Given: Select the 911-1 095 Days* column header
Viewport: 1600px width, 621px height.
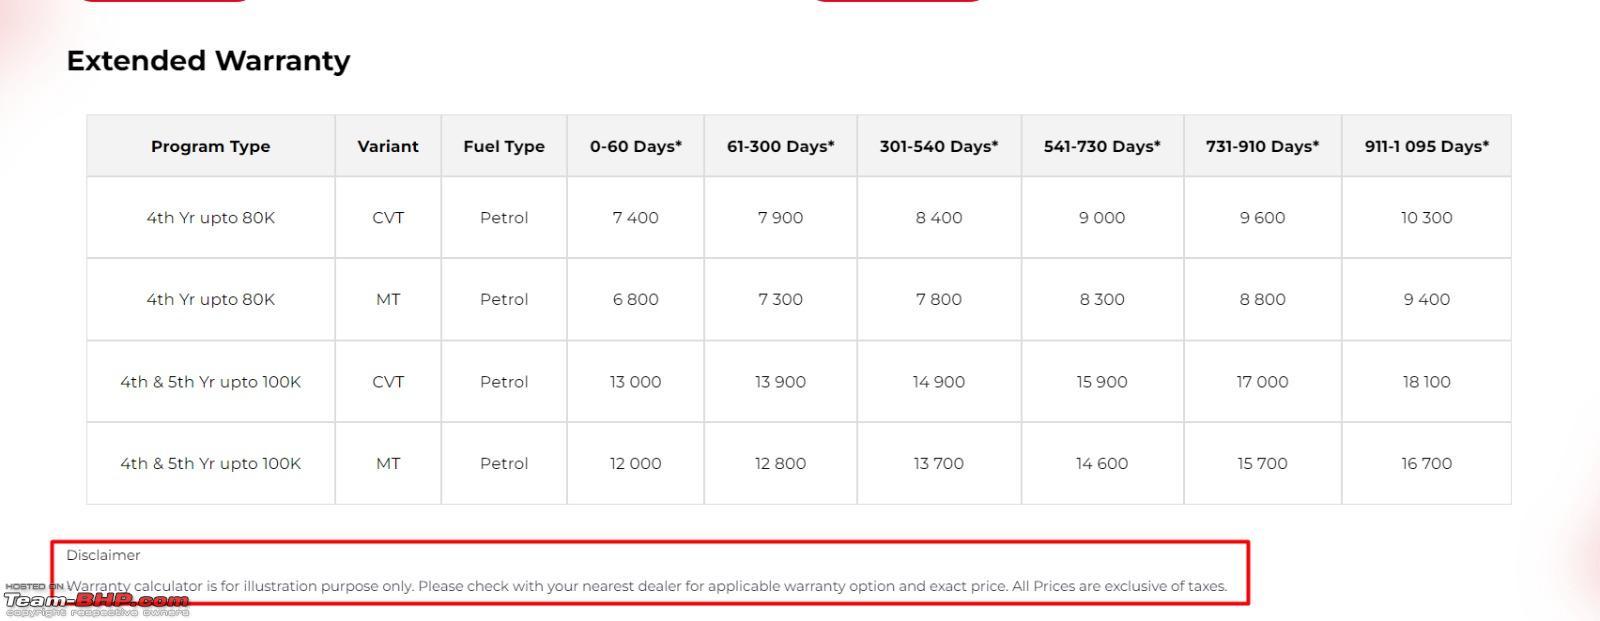Looking at the screenshot, I should [x=1427, y=146].
